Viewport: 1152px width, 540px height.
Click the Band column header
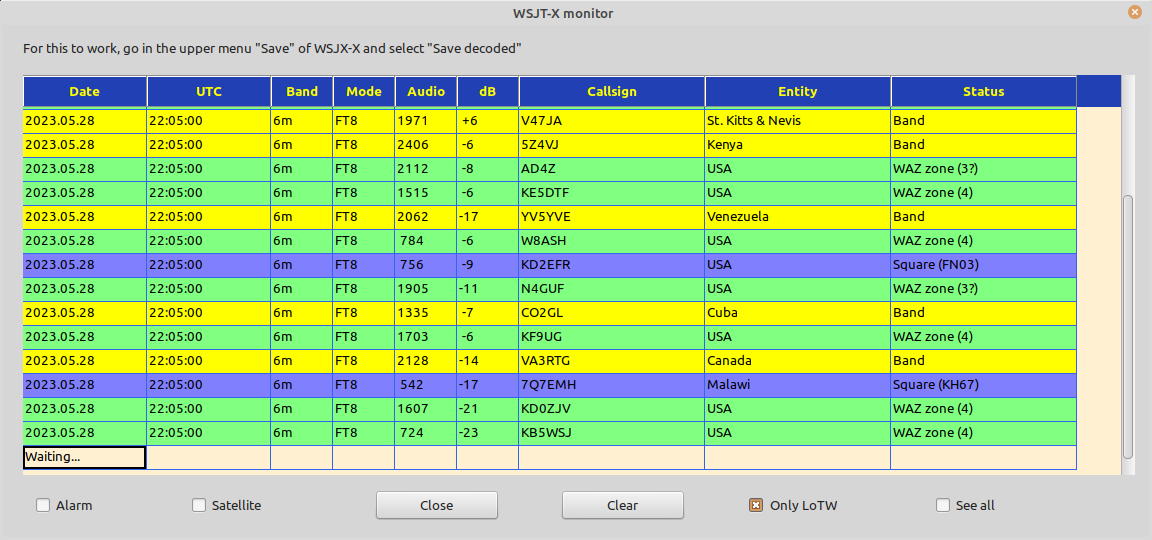coord(302,92)
